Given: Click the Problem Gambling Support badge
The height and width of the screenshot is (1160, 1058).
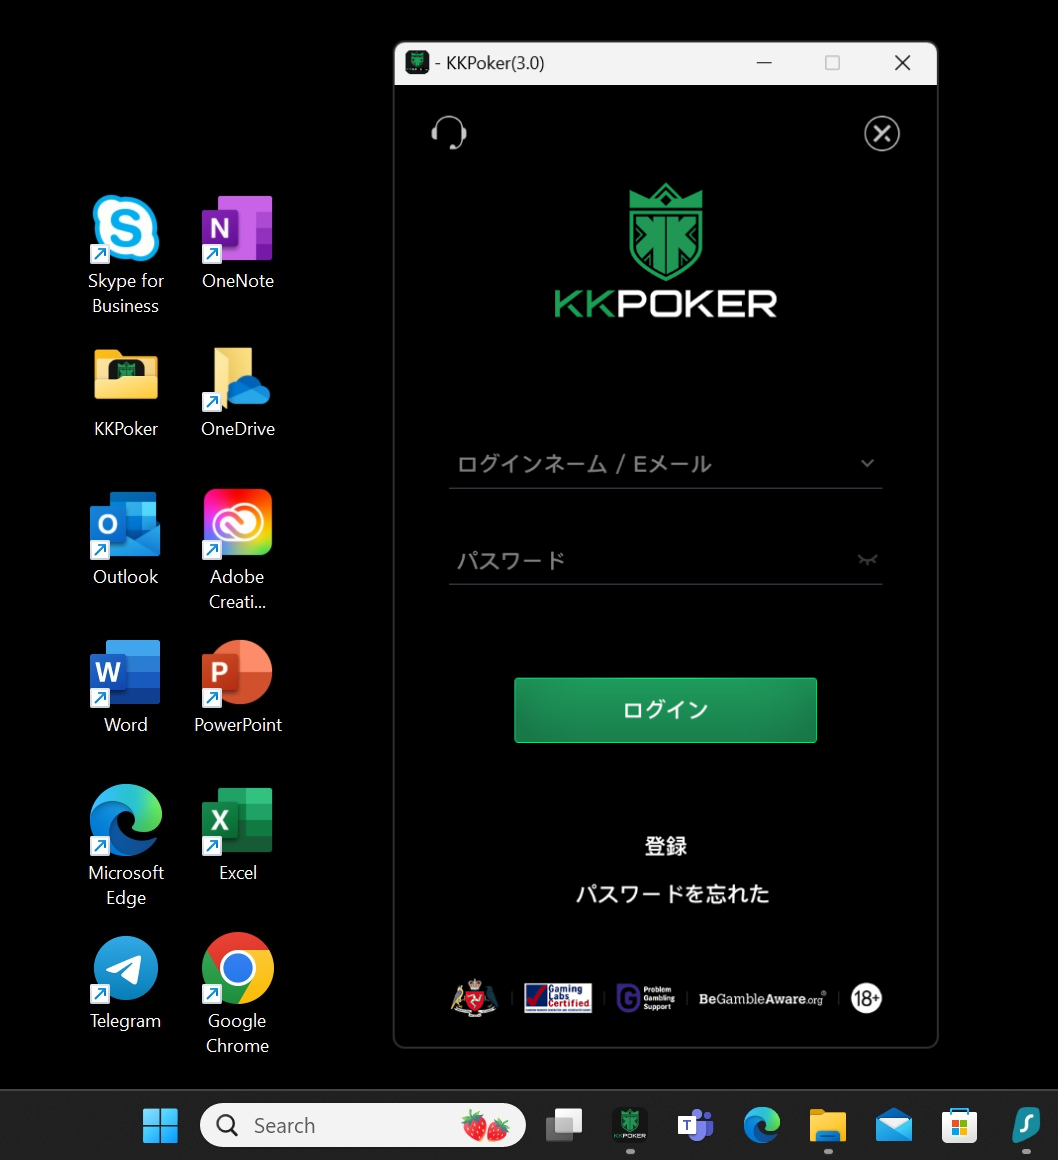Looking at the screenshot, I should click(x=645, y=998).
